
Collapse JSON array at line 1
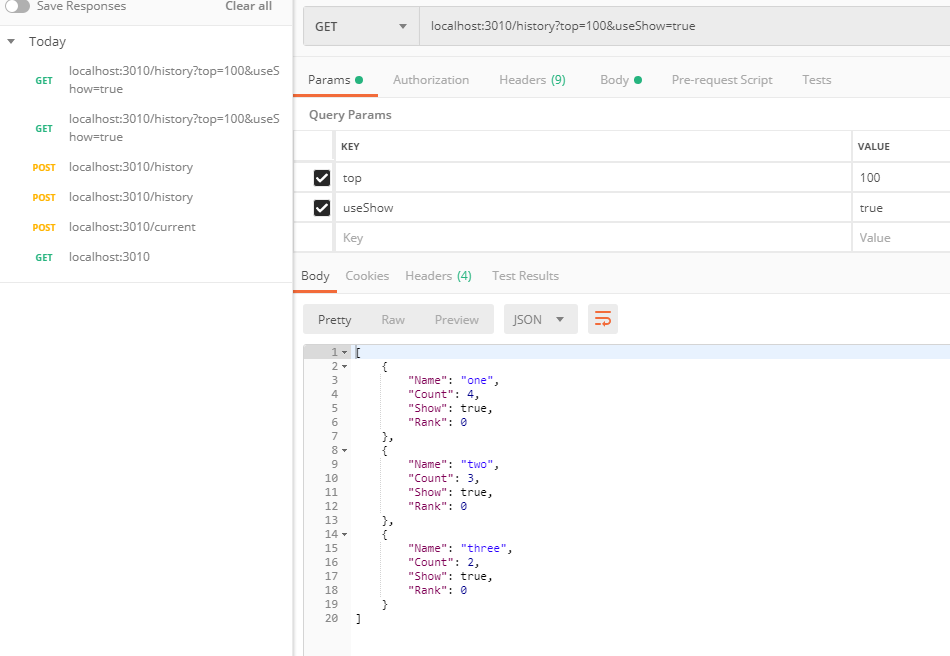[345, 353]
